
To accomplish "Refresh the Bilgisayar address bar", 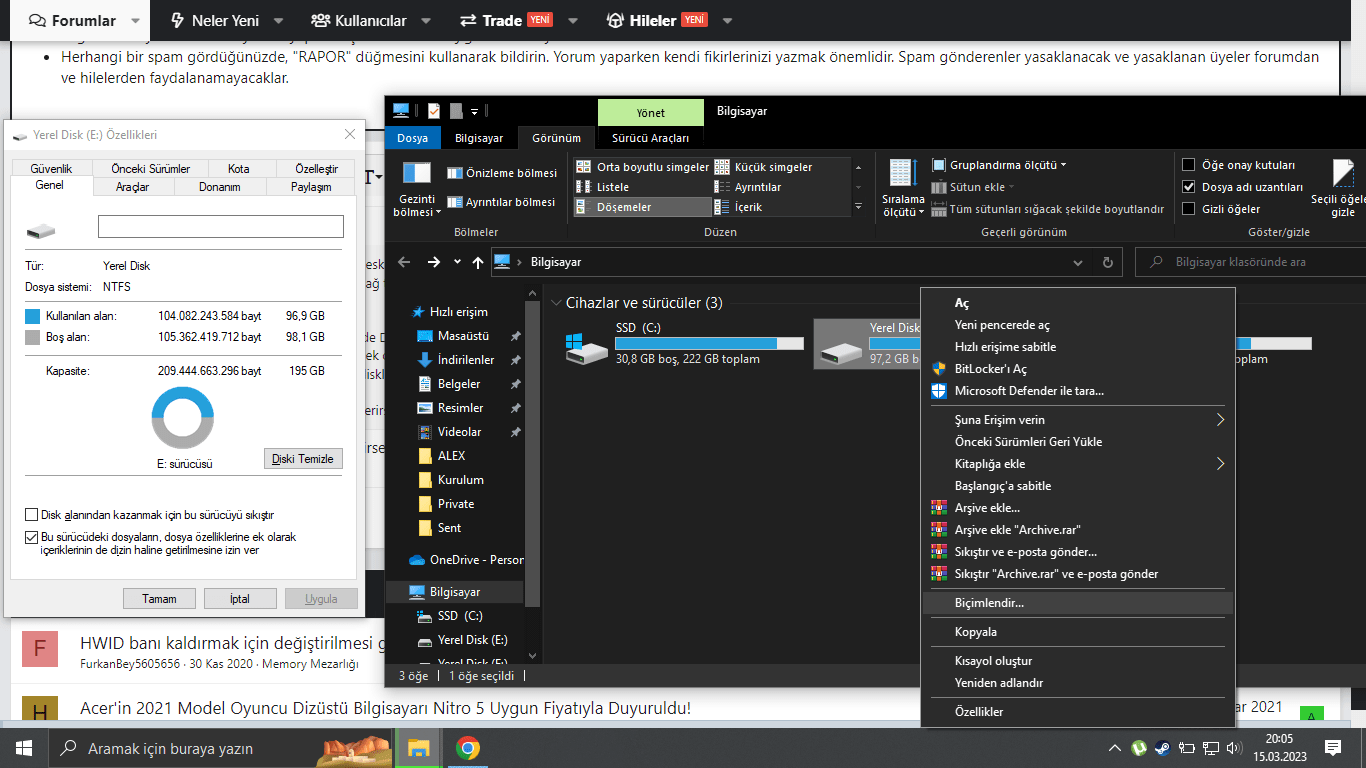I will pyautogui.click(x=1107, y=262).
